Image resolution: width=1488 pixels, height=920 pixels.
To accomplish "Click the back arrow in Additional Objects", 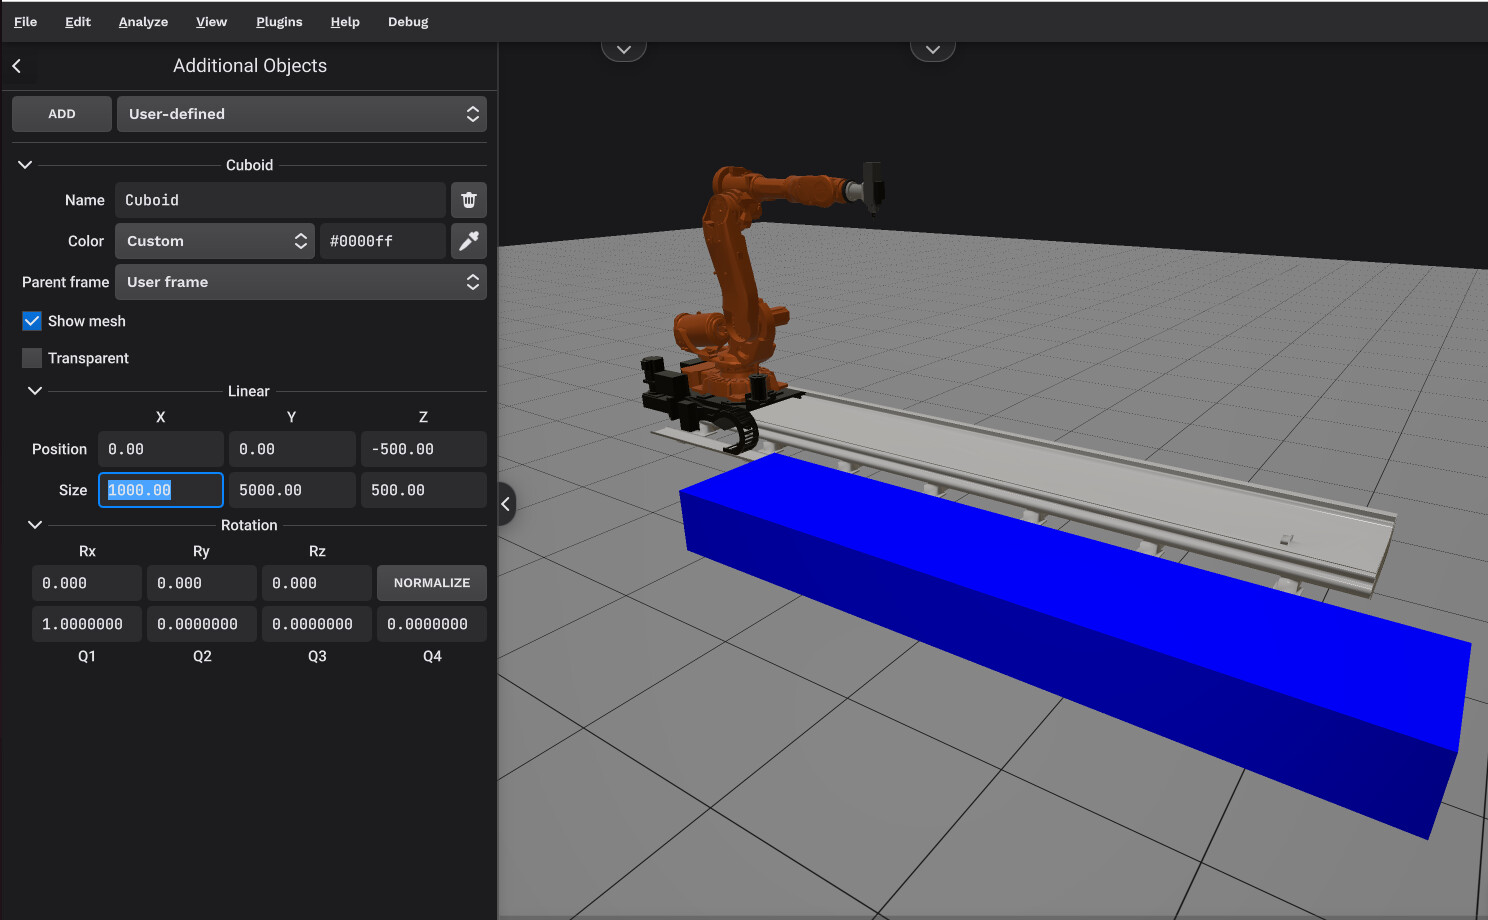I will 17,66.
